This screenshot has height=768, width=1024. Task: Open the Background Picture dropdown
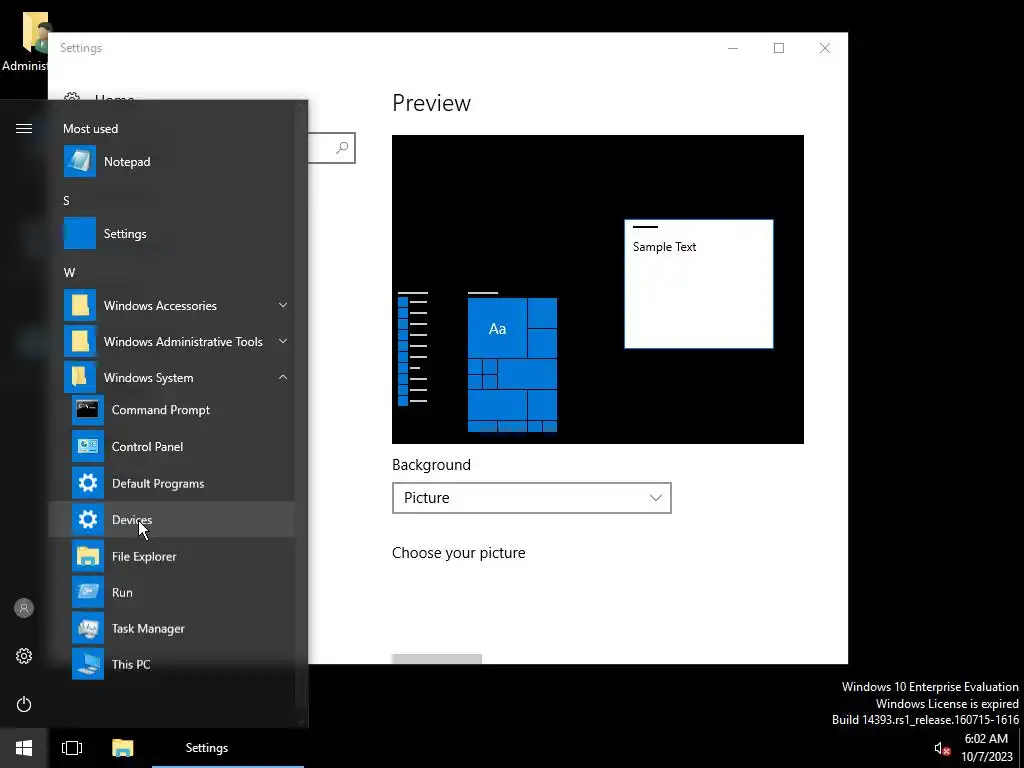click(532, 498)
